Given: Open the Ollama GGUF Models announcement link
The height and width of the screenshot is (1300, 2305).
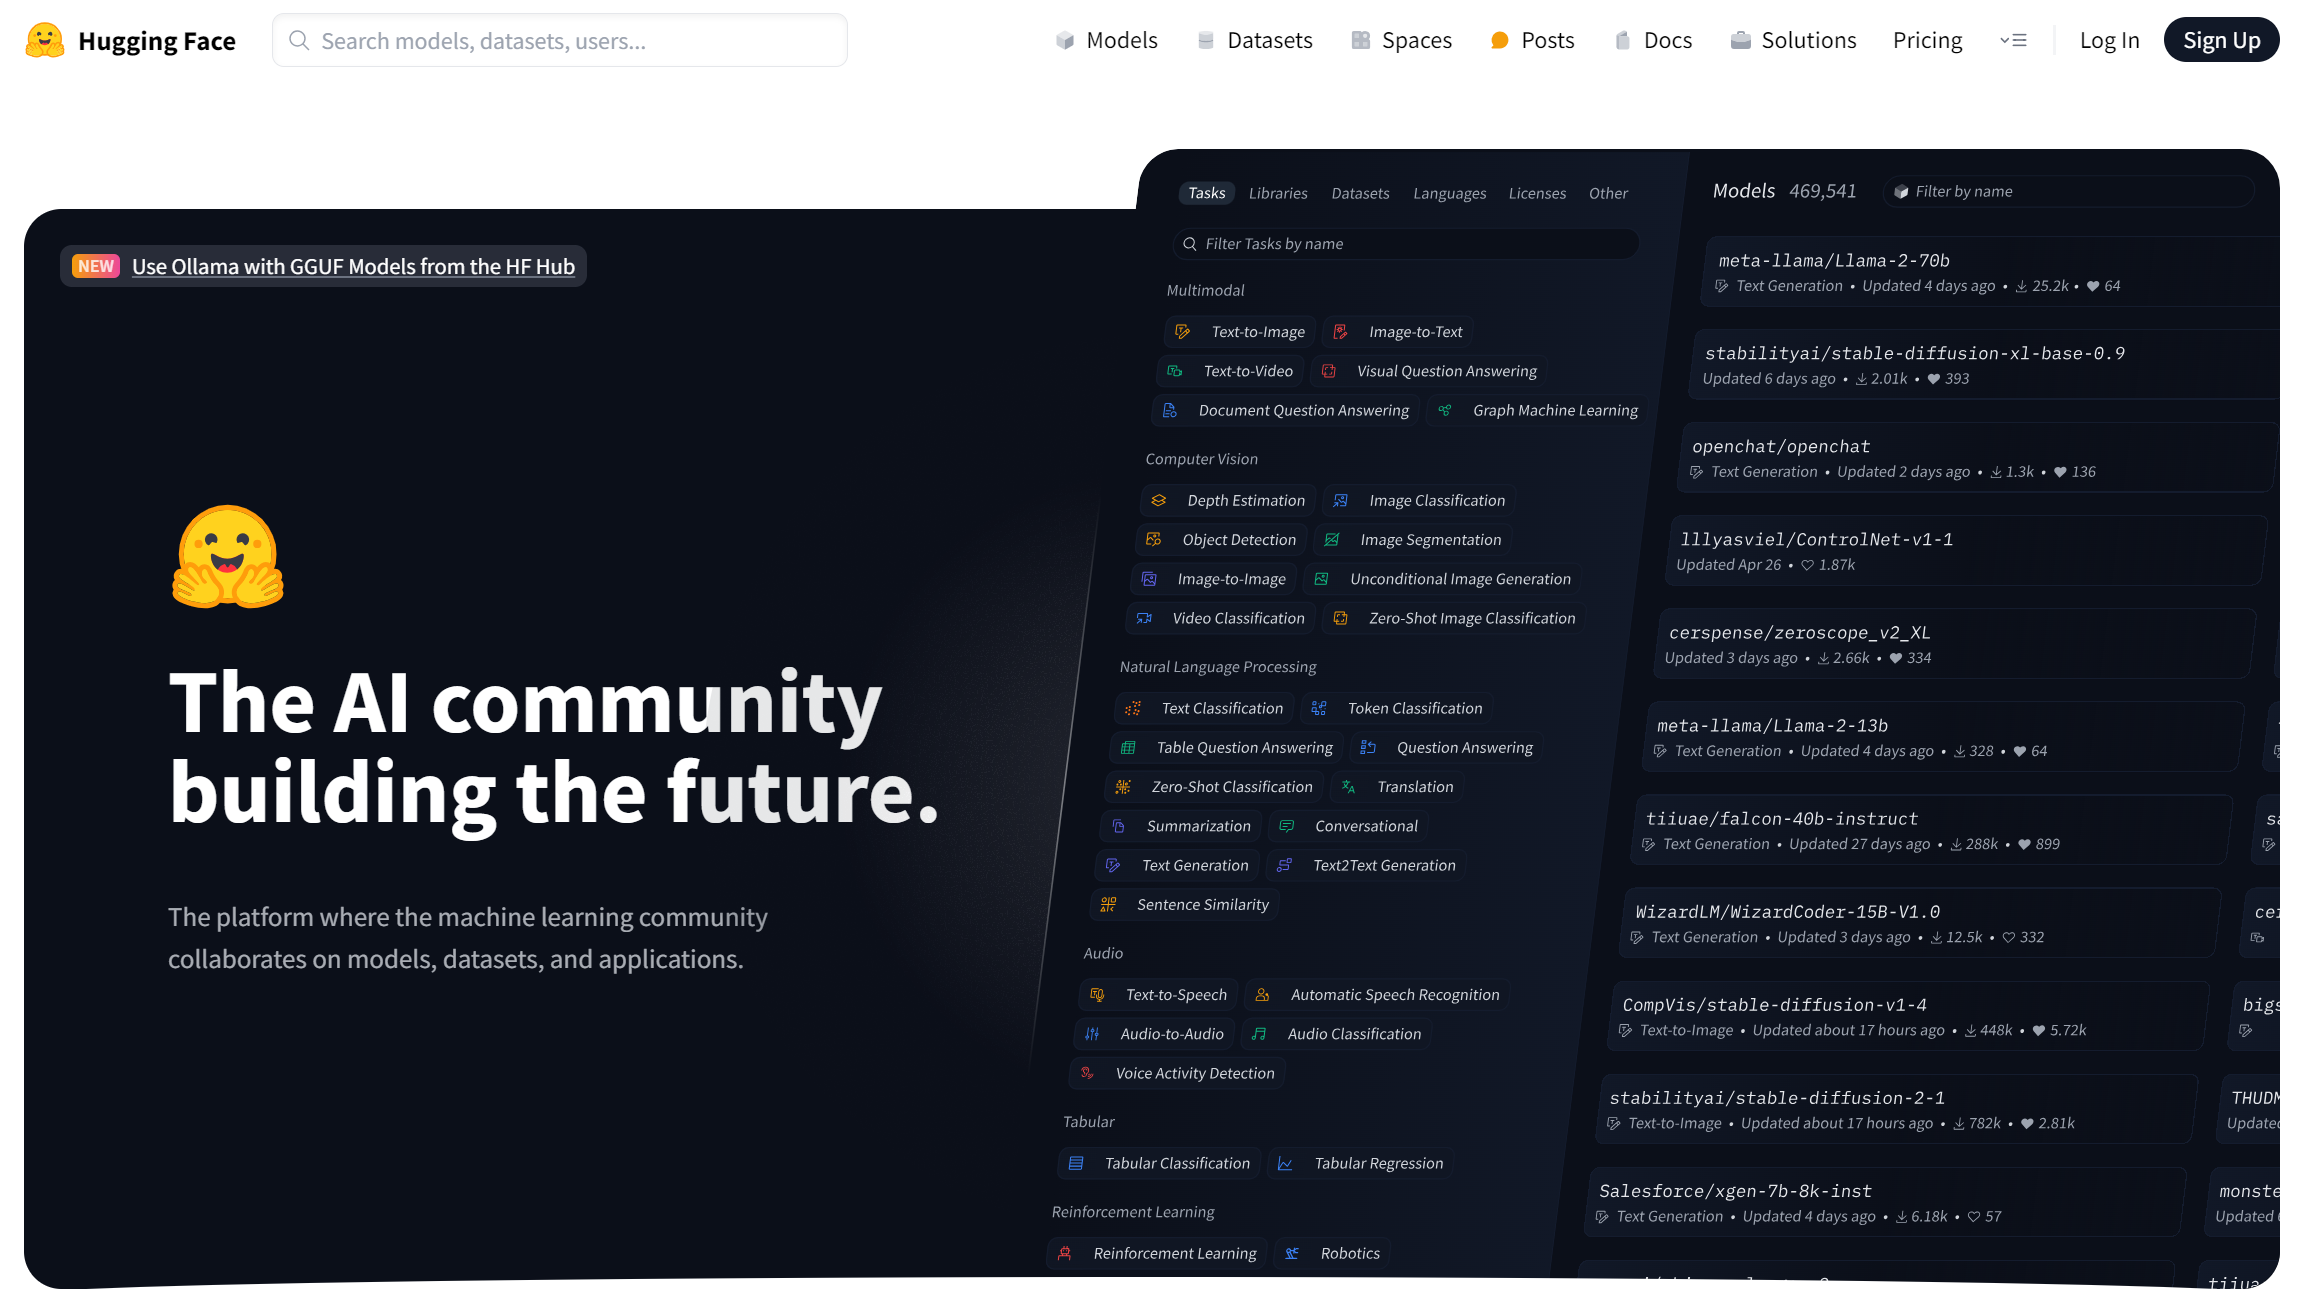Looking at the screenshot, I should coord(353,266).
